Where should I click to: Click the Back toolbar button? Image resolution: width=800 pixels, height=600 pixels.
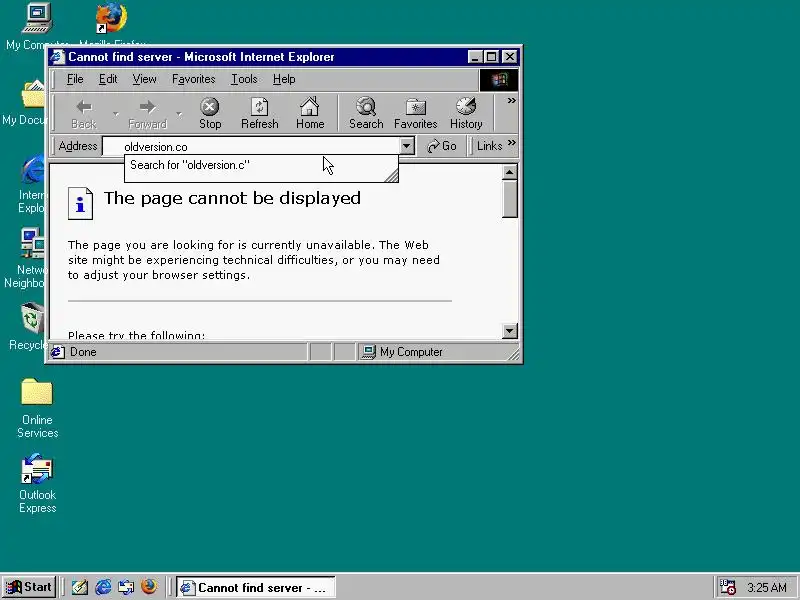pos(84,113)
